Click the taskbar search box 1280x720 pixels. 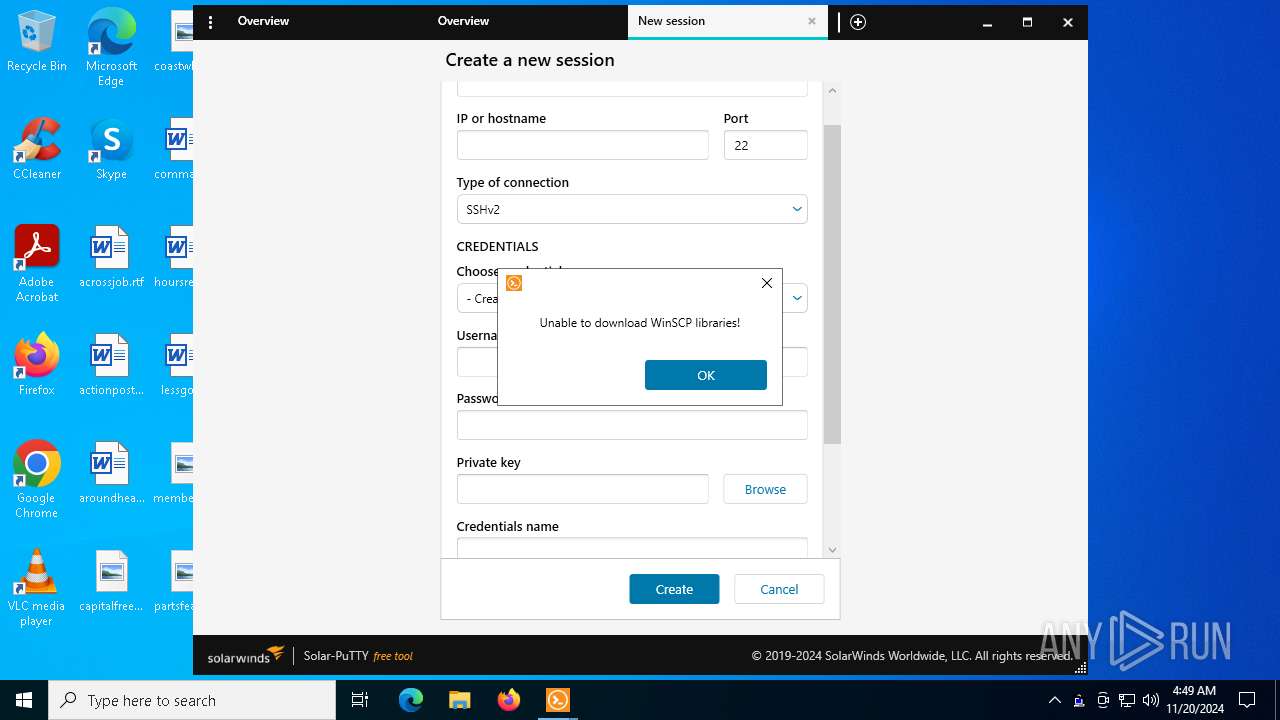click(x=192, y=700)
